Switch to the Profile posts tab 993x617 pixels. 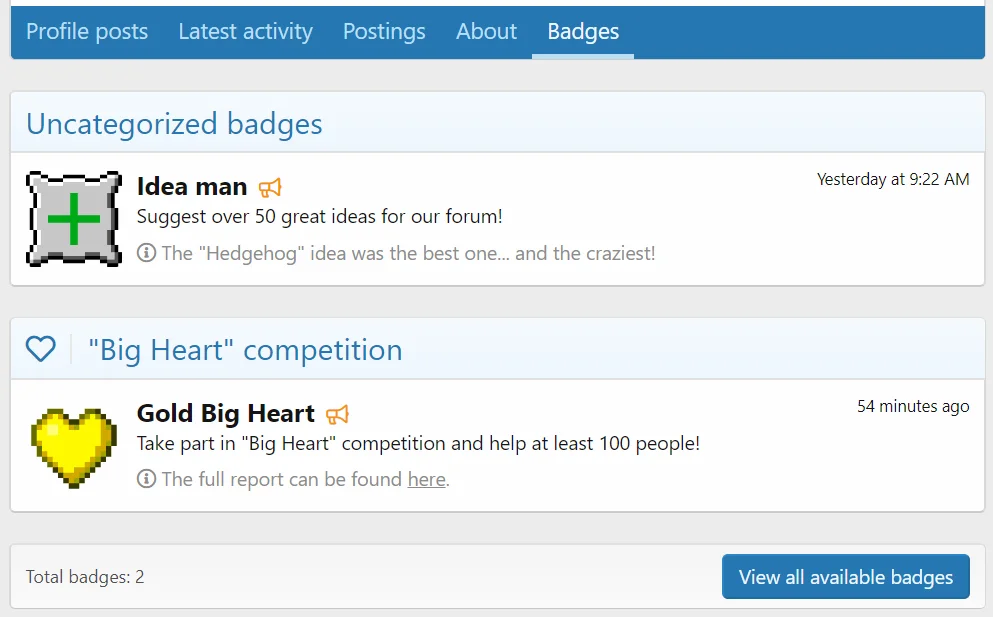click(x=87, y=32)
